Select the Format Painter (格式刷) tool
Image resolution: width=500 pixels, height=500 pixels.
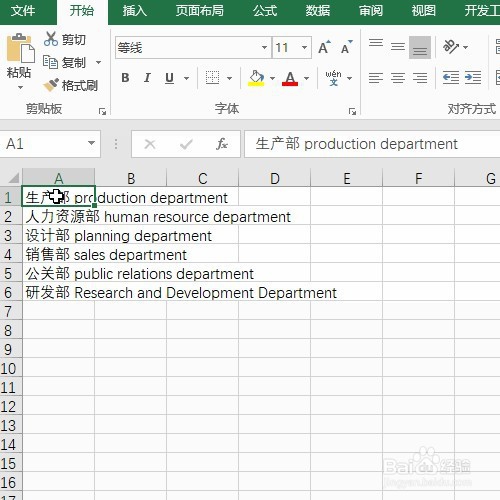point(71,85)
